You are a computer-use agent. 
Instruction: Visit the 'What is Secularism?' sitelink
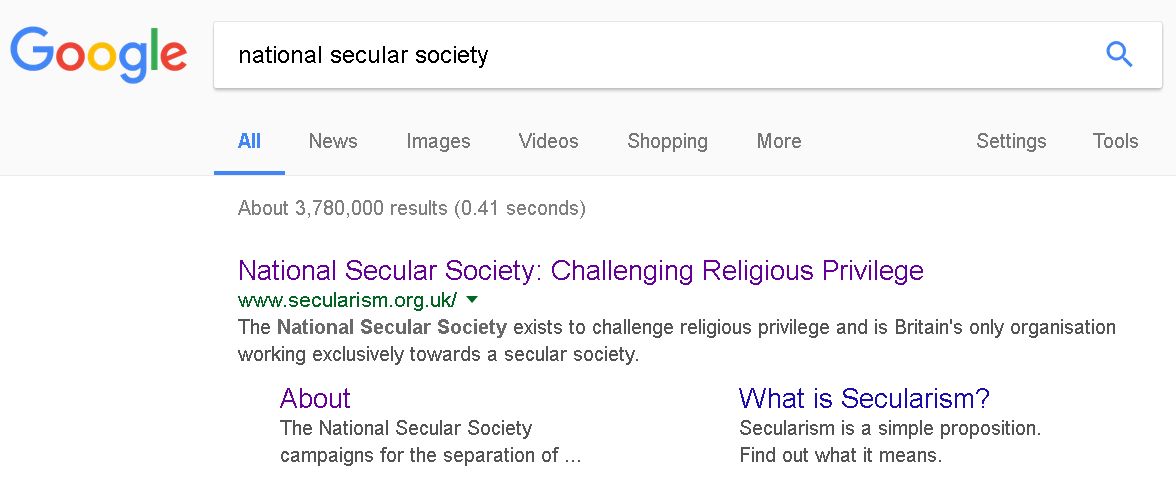coord(864,398)
